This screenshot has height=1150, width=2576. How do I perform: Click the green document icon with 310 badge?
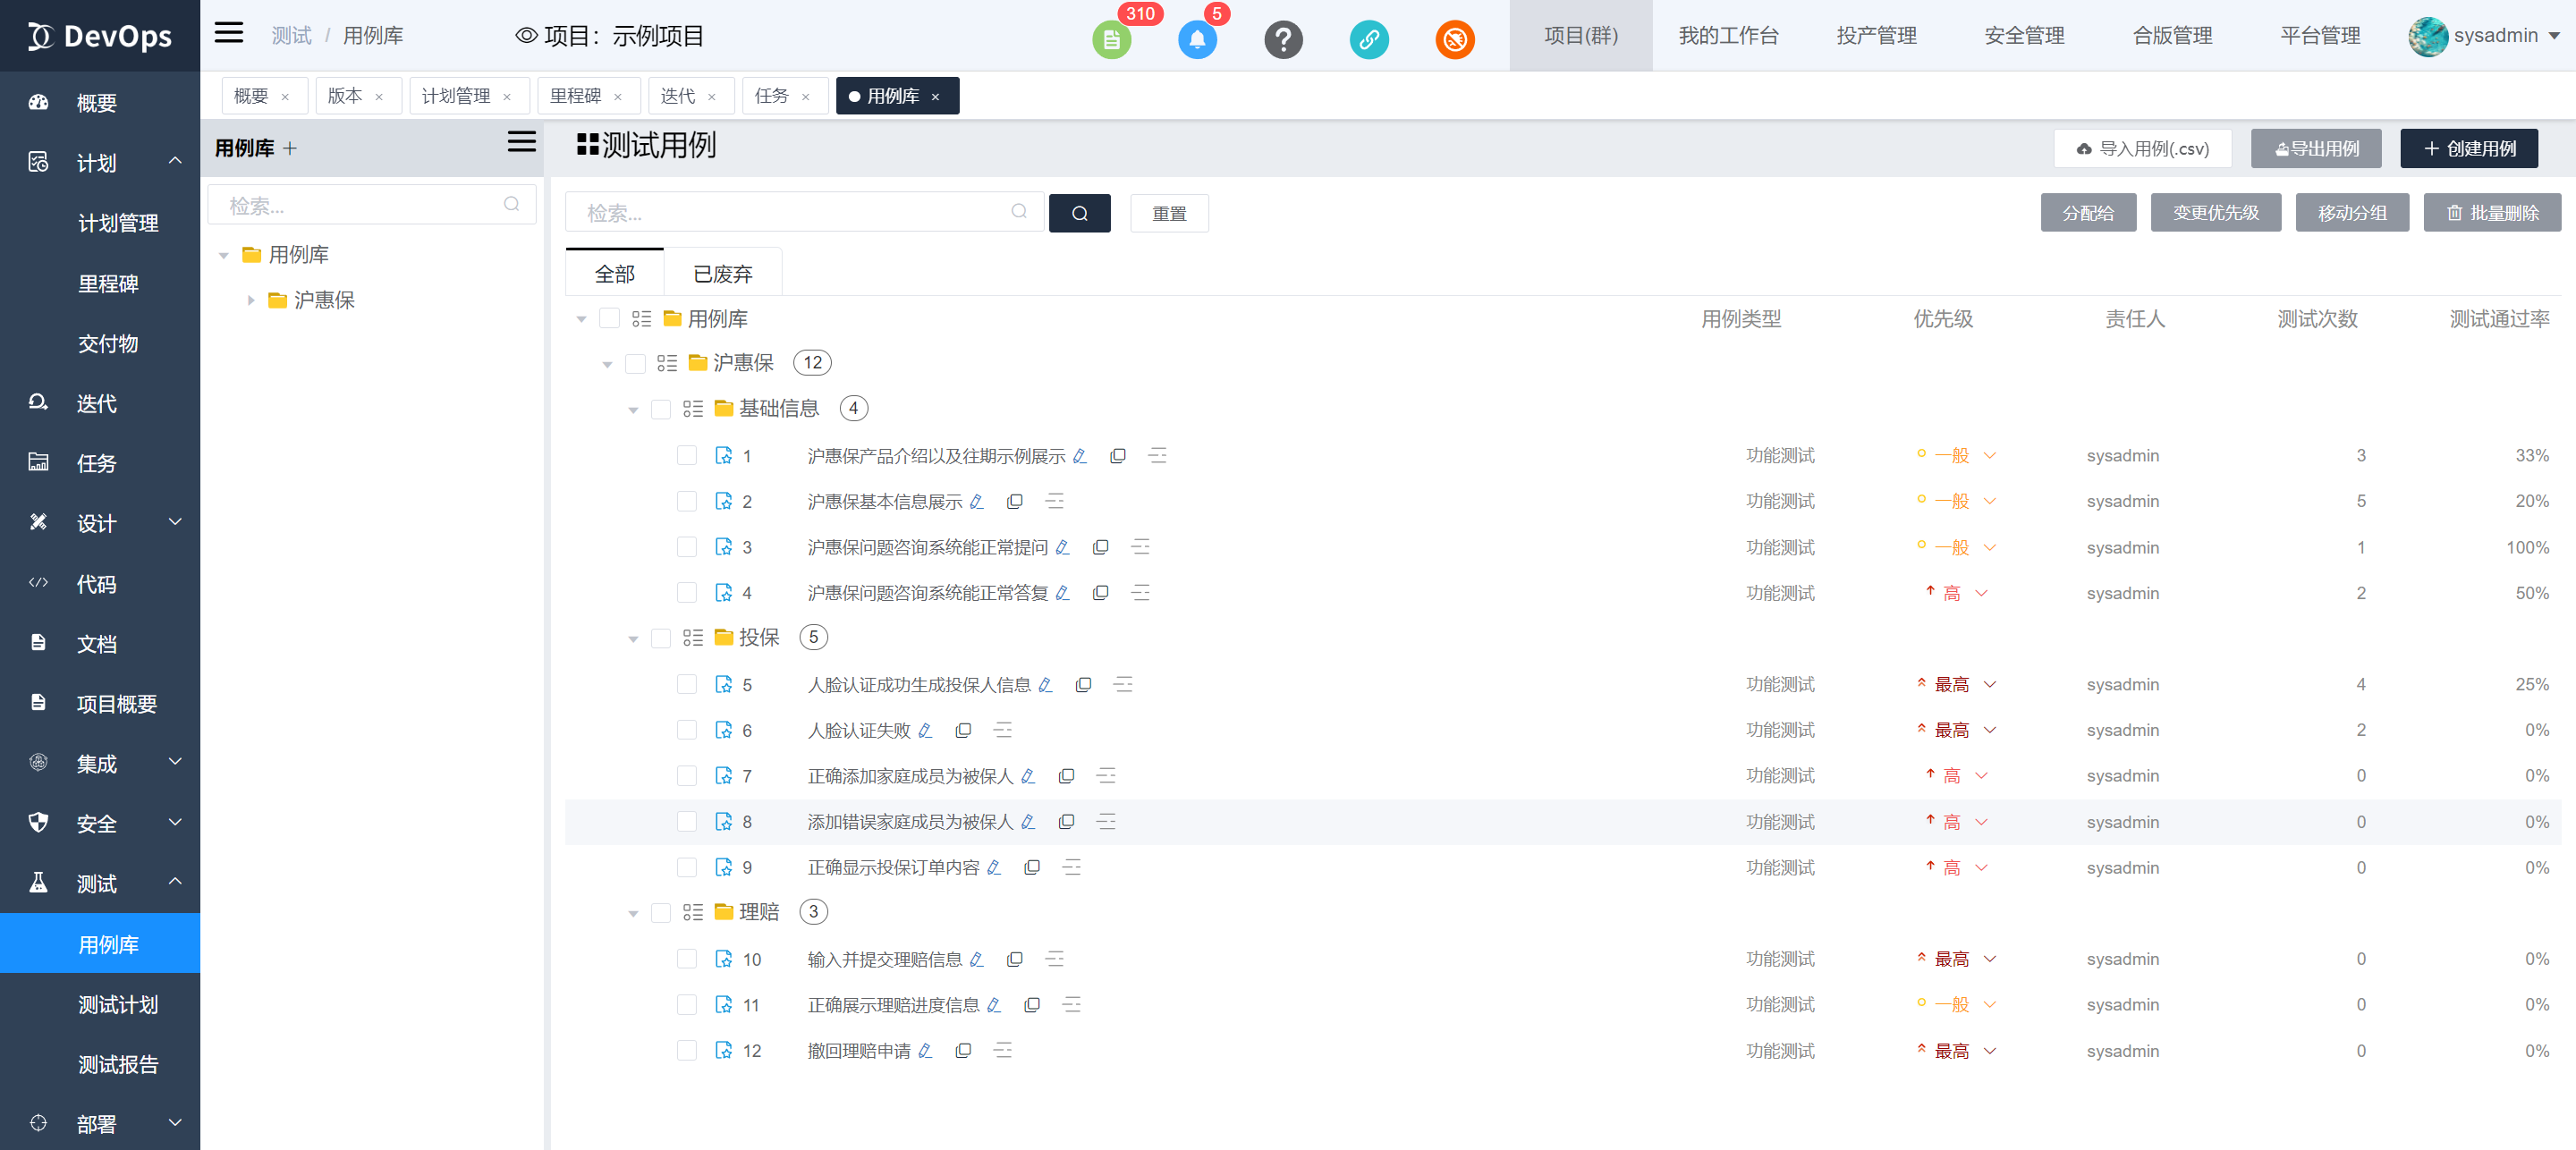(1111, 40)
